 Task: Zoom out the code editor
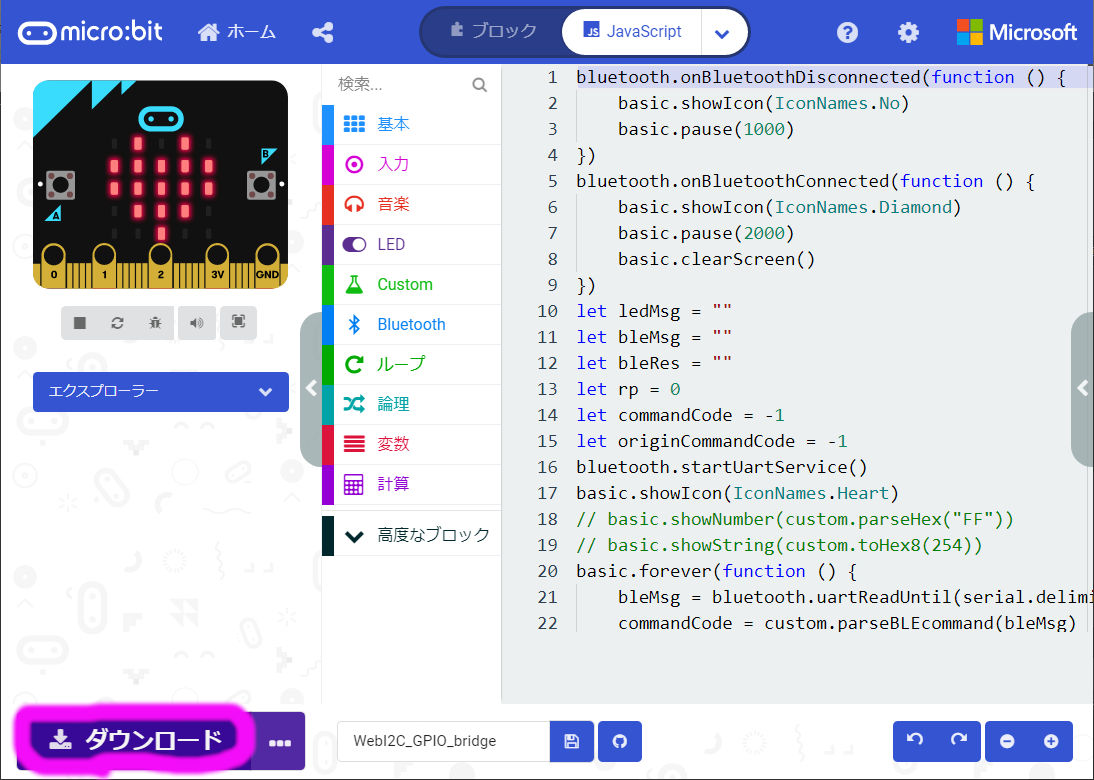click(1007, 741)
